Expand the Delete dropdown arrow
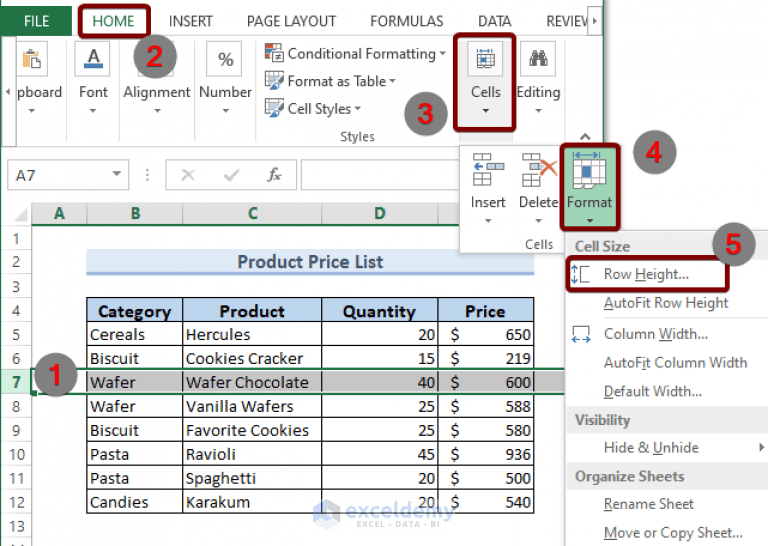768x546 pixels. [538, 221]
